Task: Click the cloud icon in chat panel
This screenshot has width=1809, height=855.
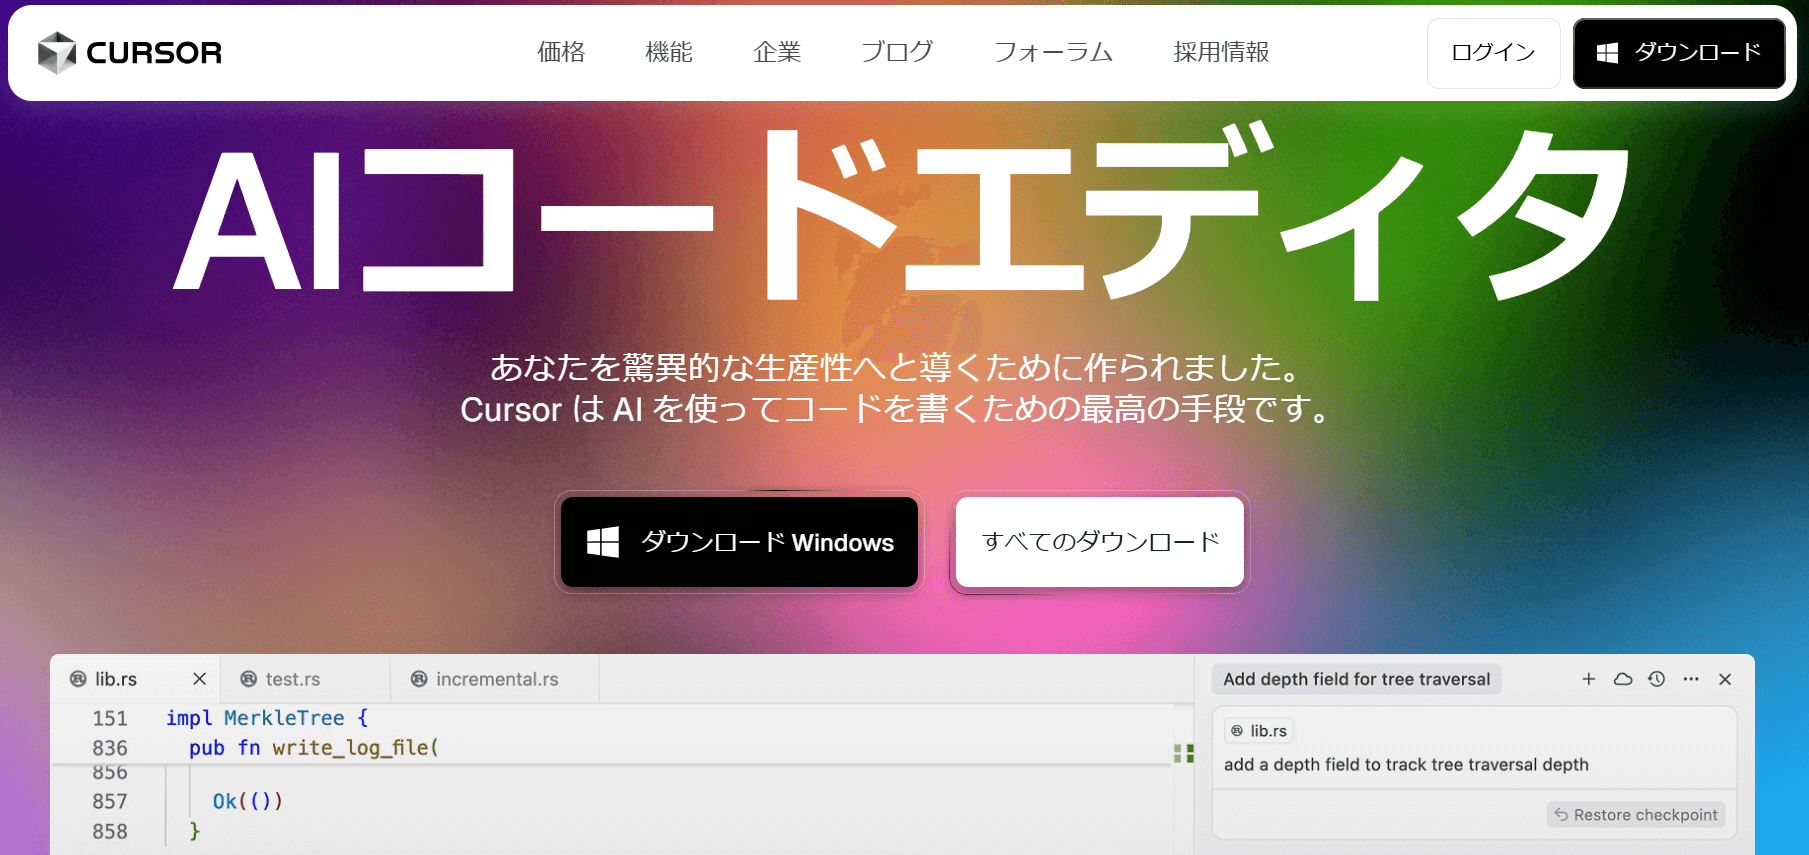Action: pos(1623,679)
